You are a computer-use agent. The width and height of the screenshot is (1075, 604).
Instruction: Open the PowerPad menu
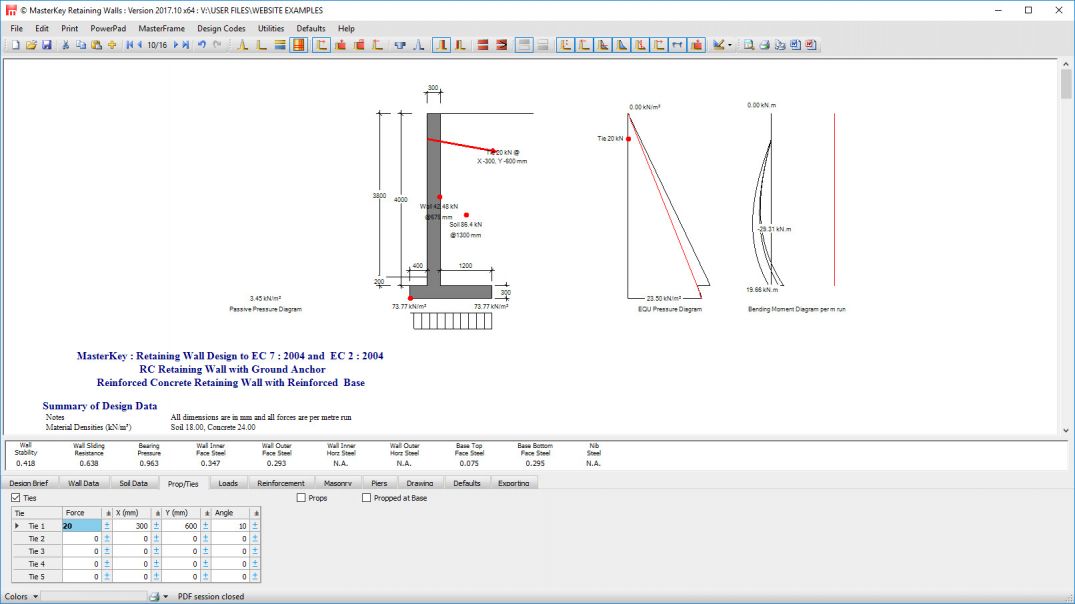[x=108, y=28]
